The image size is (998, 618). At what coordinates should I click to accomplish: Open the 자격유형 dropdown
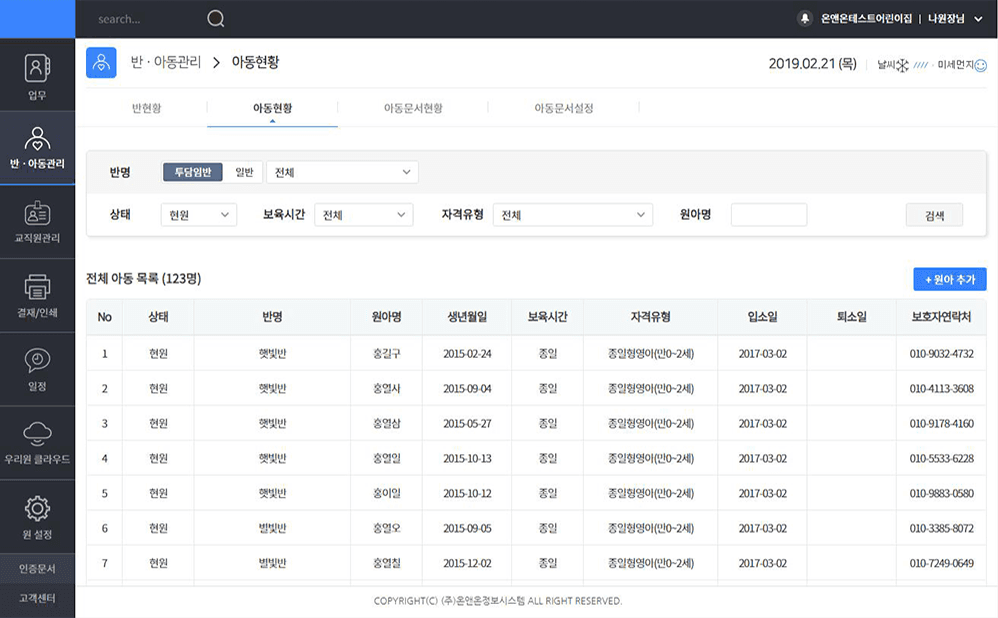coord(572,215)
